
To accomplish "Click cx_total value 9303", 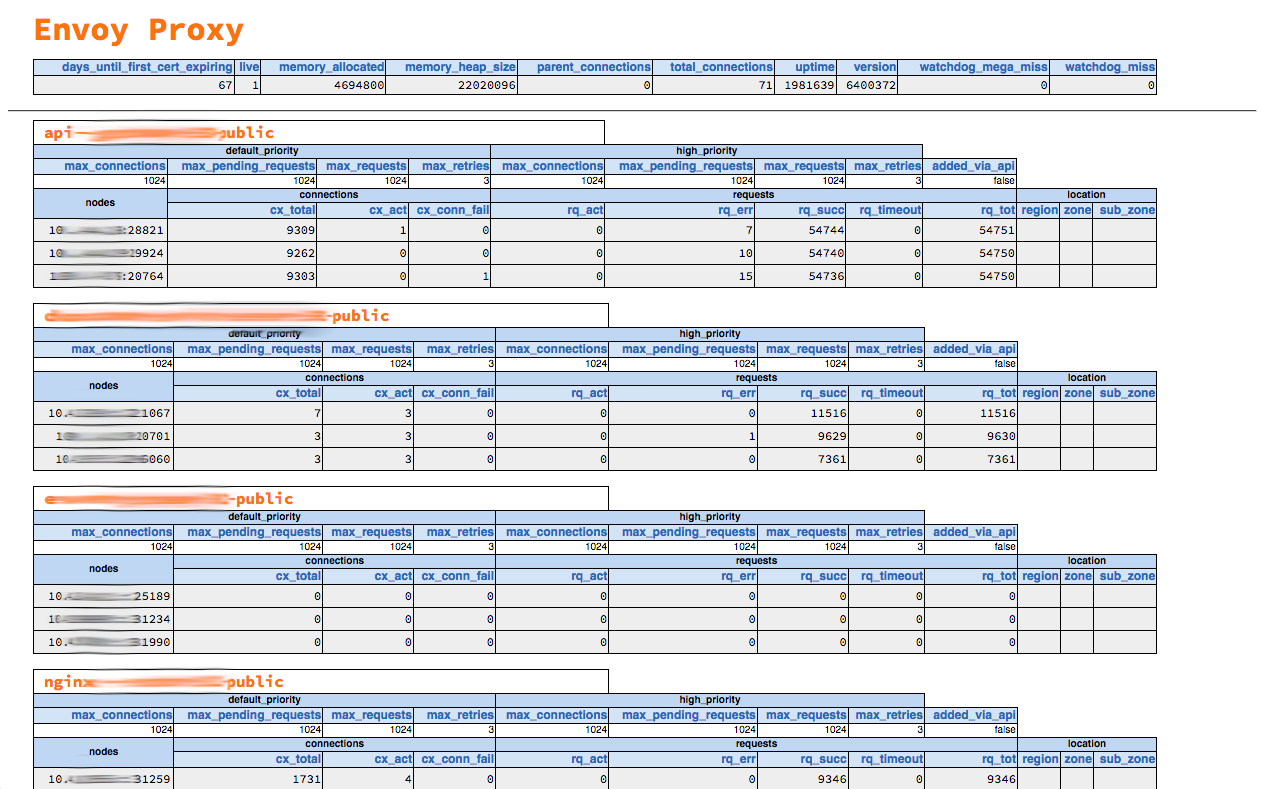I will coord(301,276).
